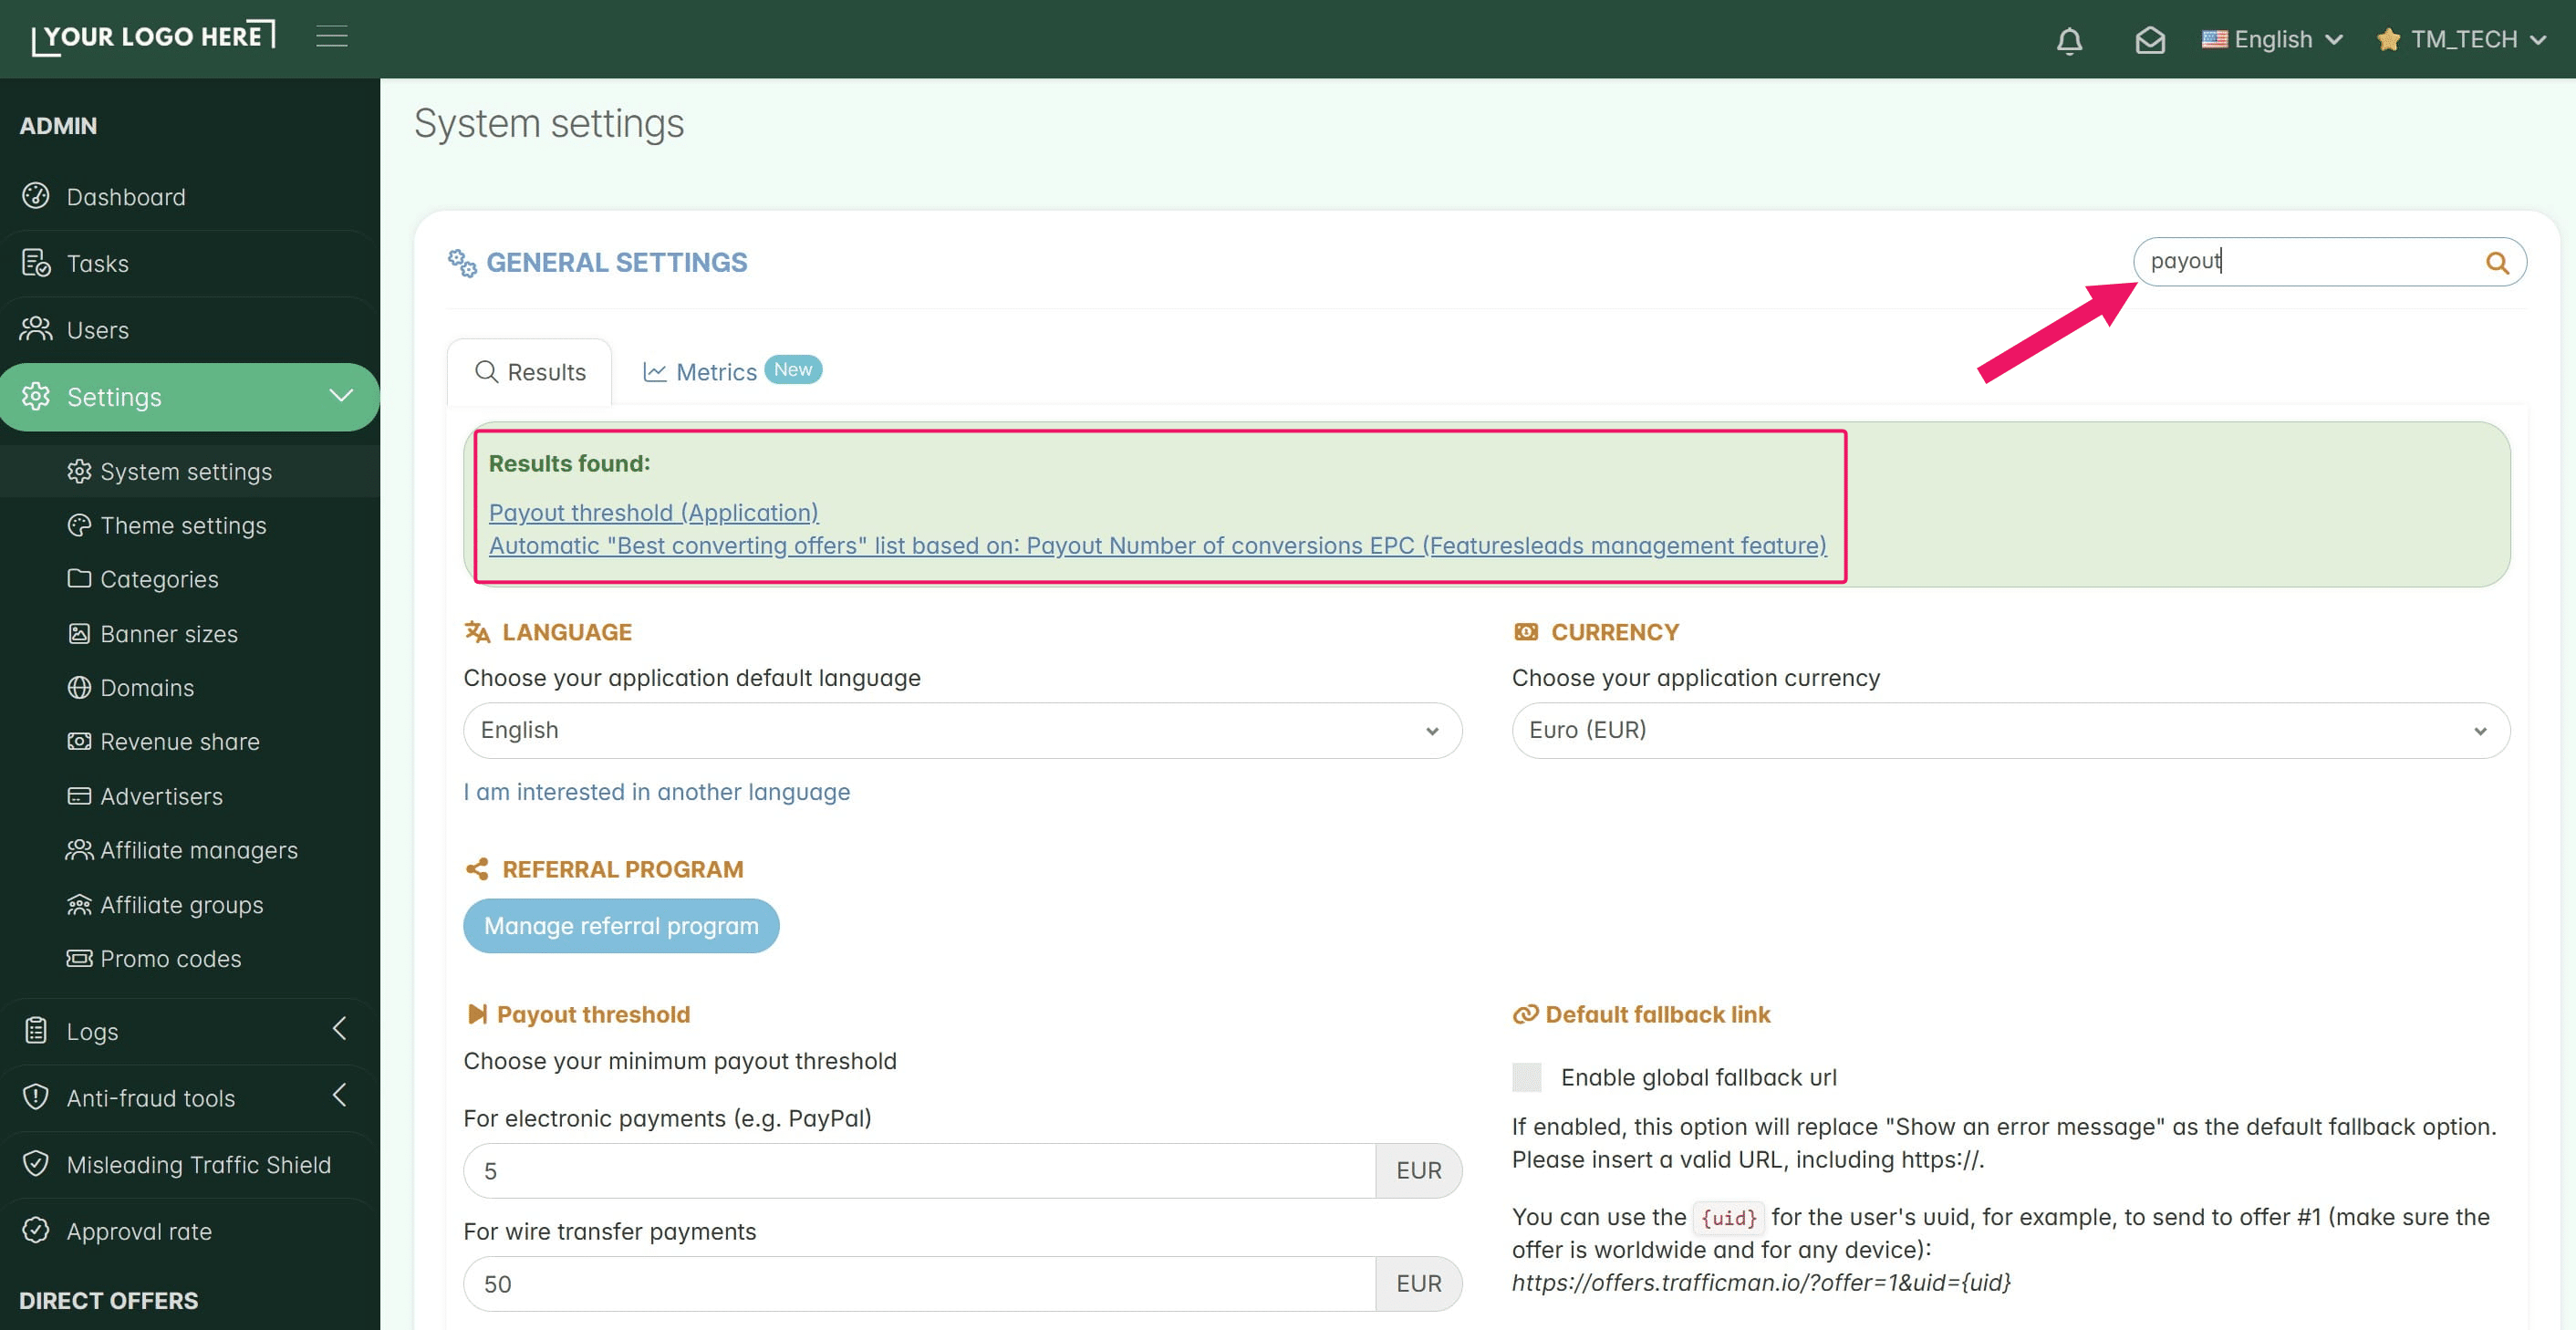Screen dimensions: 2576x1330
Task: Open Automatic Best converting offers result link
Action: [1157, 545]
